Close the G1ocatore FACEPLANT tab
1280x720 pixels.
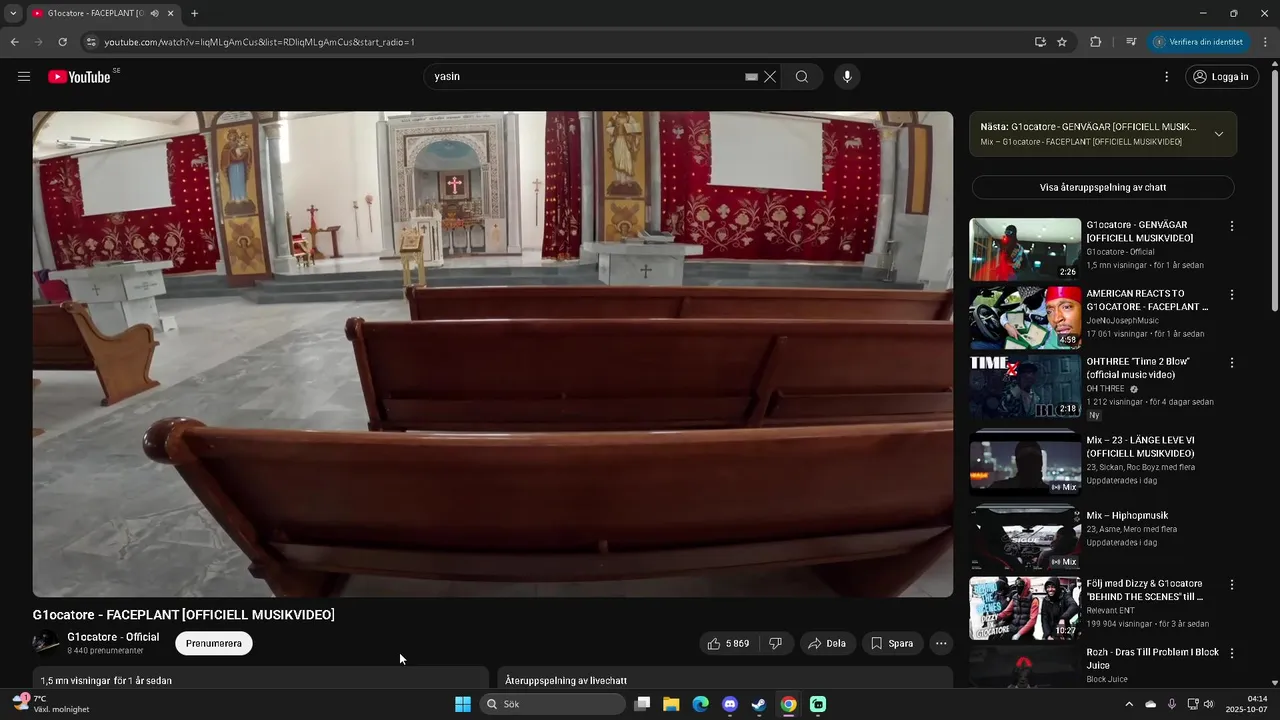tap(171, 14)
